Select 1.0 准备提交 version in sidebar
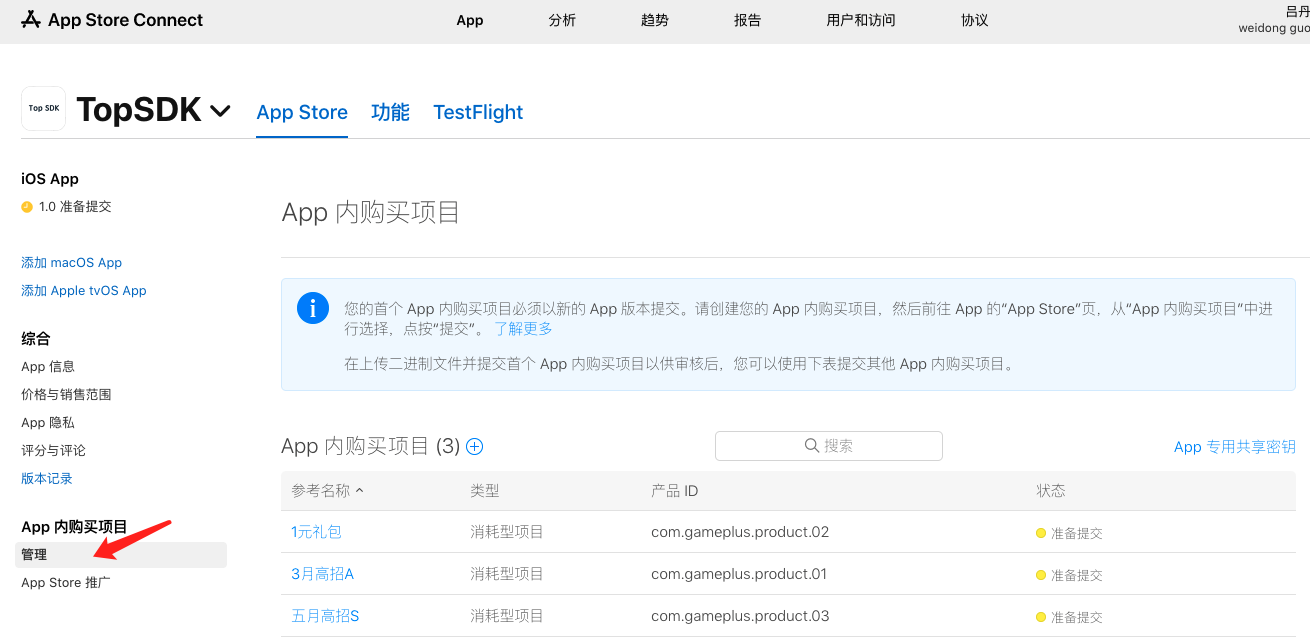This screenshot has width=1310, height=639. click(x=75, y=207)
